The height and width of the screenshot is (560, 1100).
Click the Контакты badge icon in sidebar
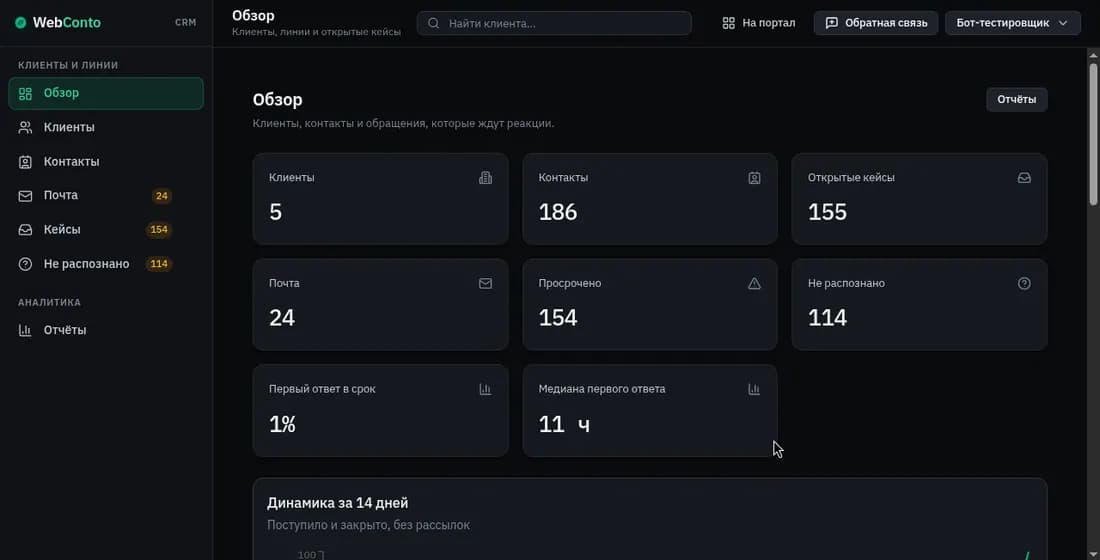pos(25,161)
